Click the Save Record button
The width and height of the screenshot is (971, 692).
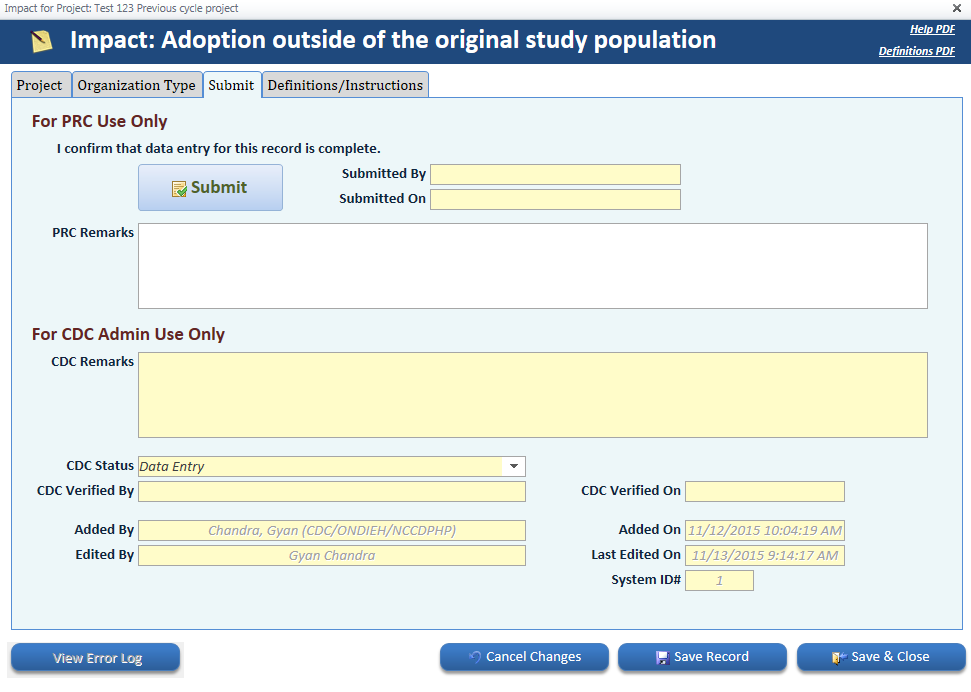(702, 657)
